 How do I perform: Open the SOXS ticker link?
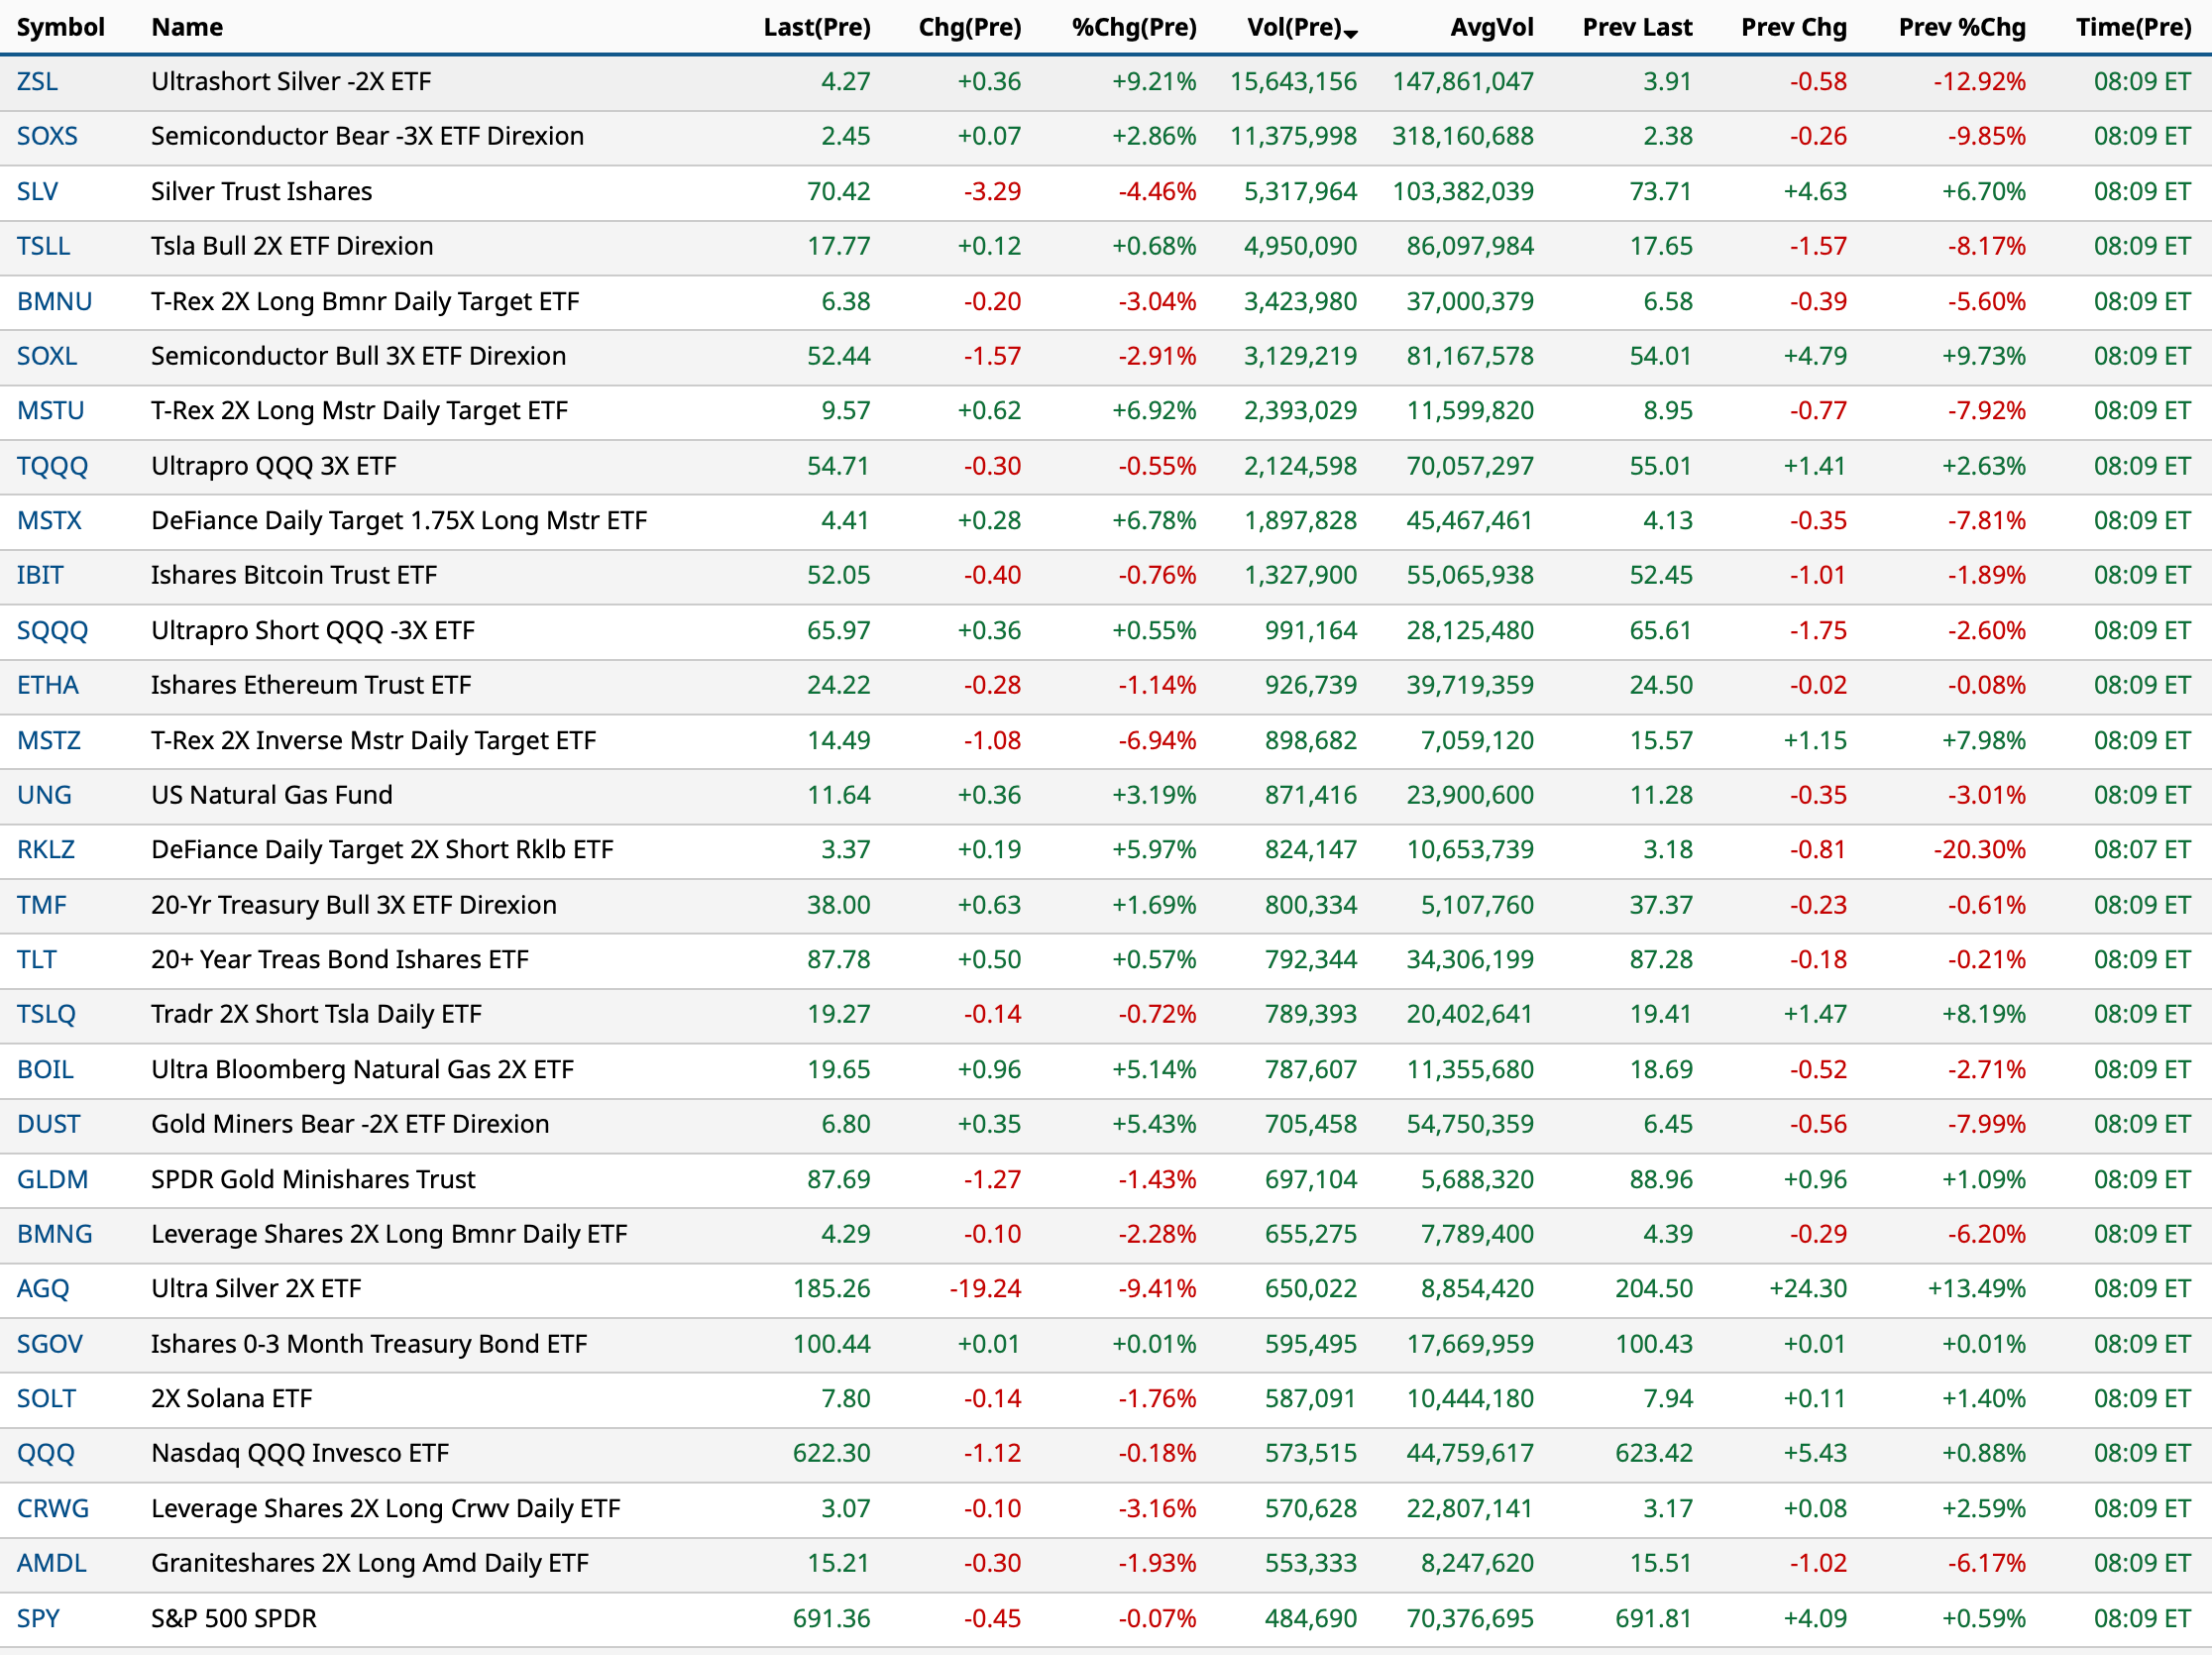point(47,136)
